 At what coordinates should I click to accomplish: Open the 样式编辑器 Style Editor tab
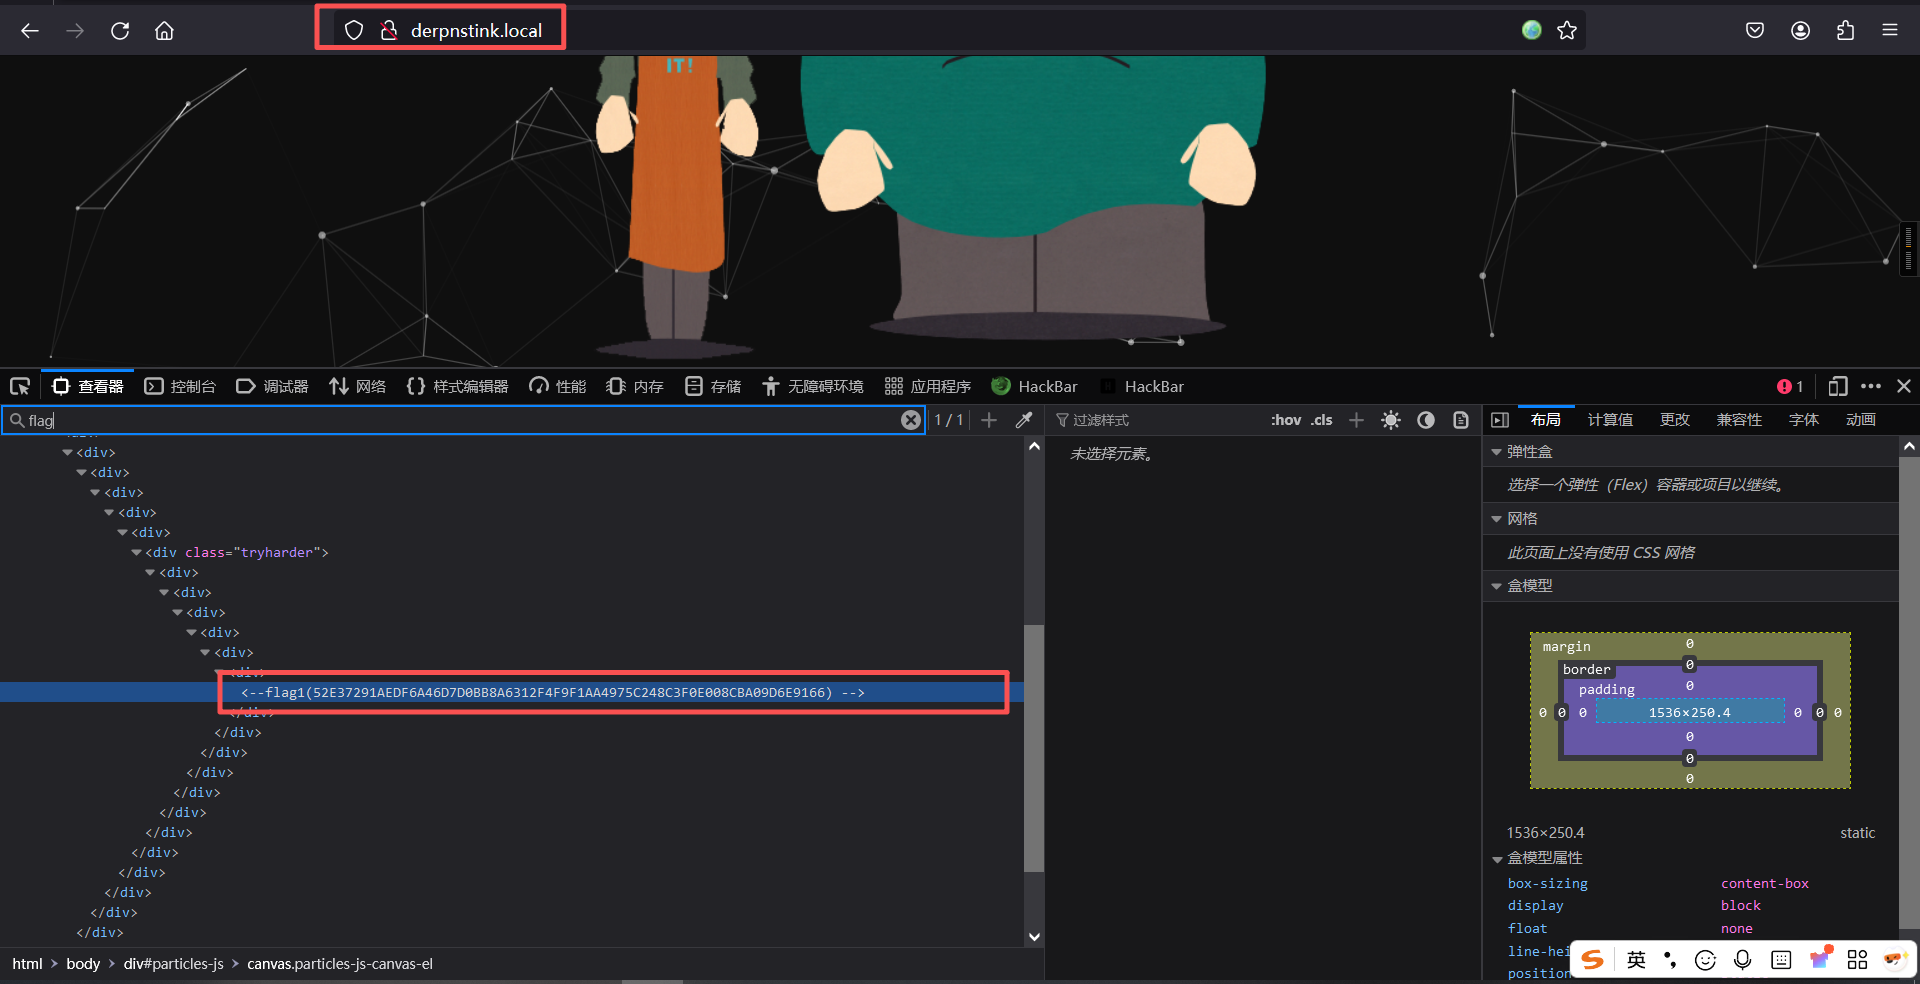[457, 386]
